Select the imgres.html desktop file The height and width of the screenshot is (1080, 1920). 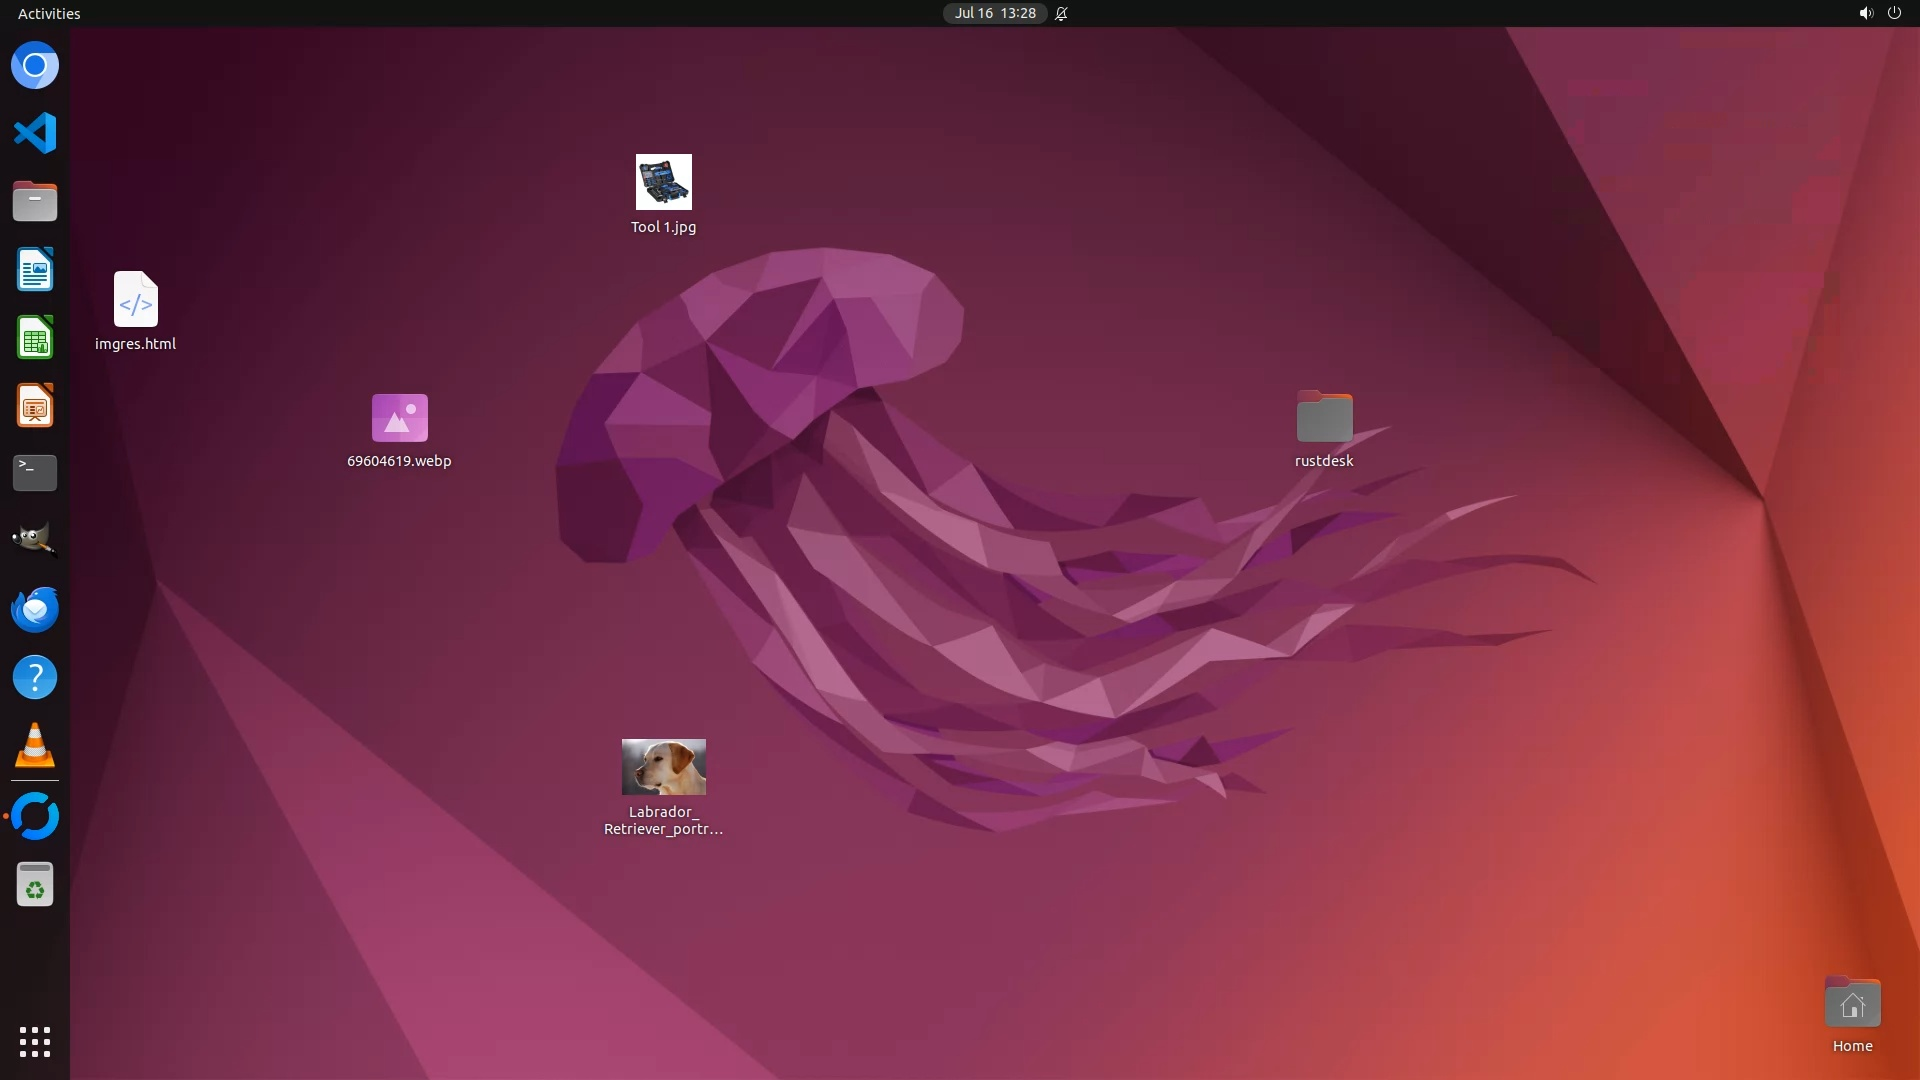tap(135, 300)
